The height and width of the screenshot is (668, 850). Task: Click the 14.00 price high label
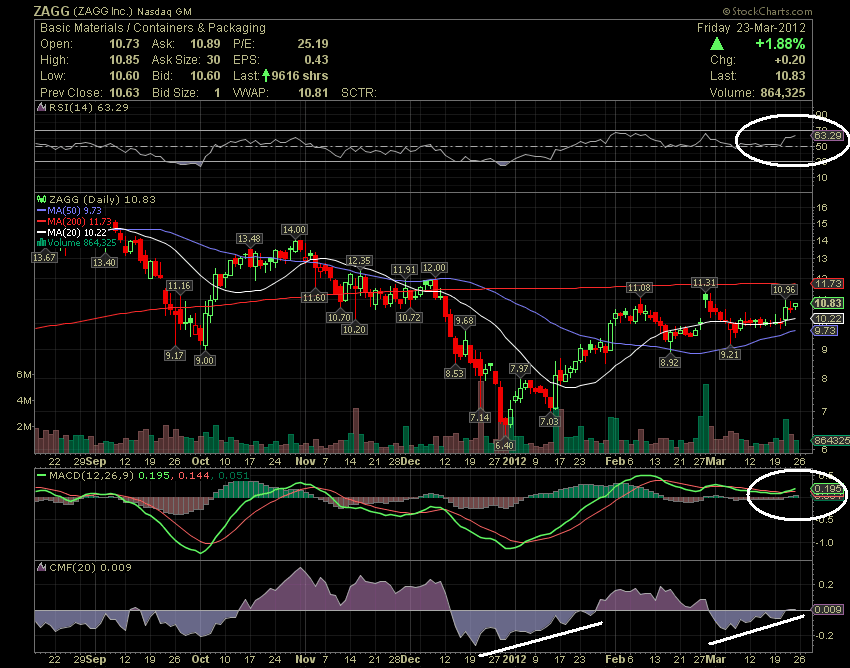tap(294, 230)
